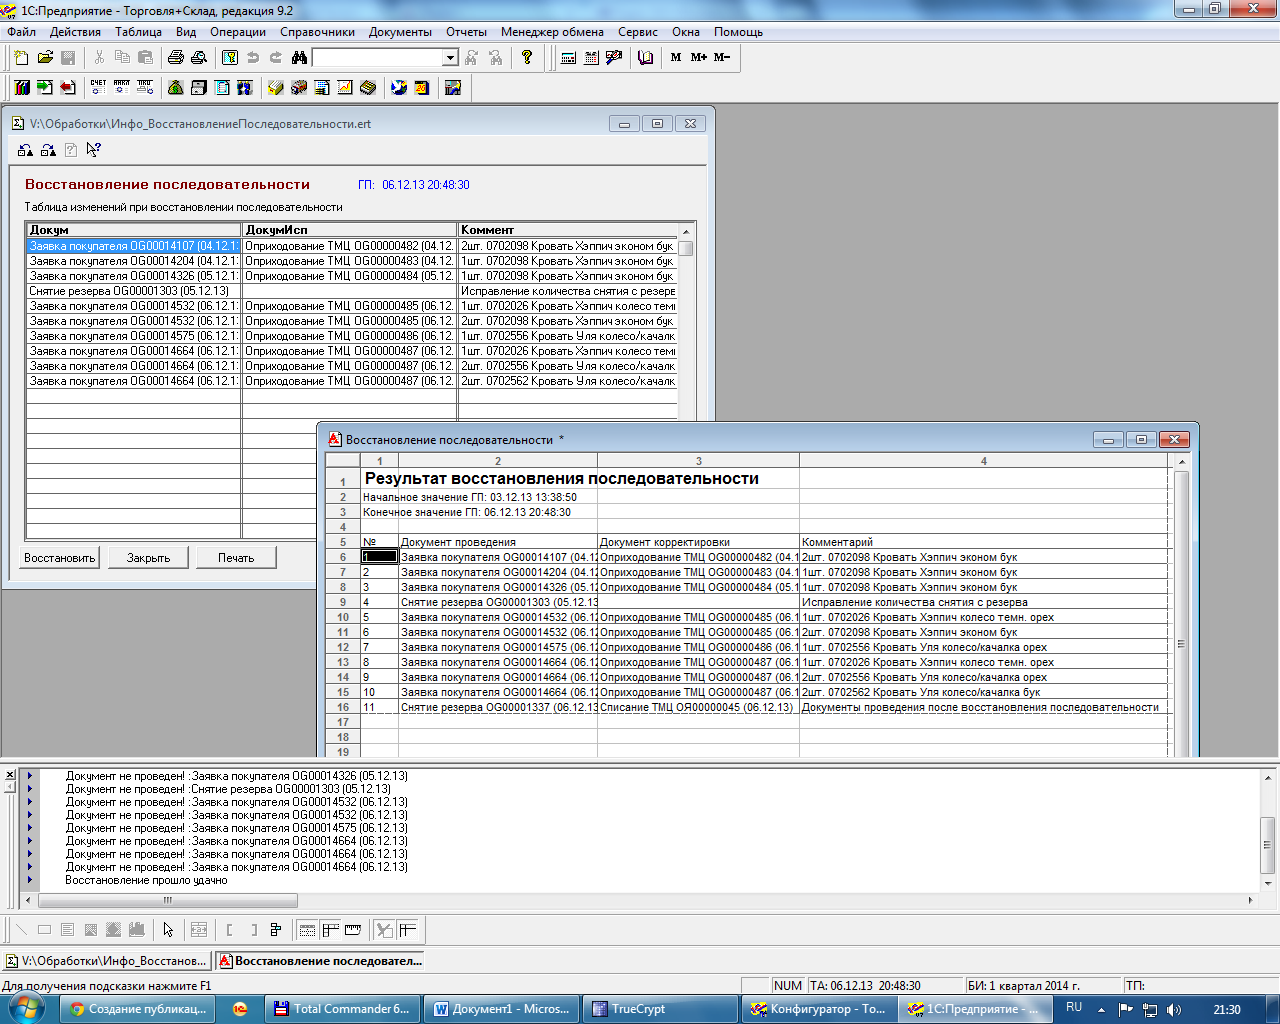
Task: Open the Windows Start menu
Action: (26, 1009)
